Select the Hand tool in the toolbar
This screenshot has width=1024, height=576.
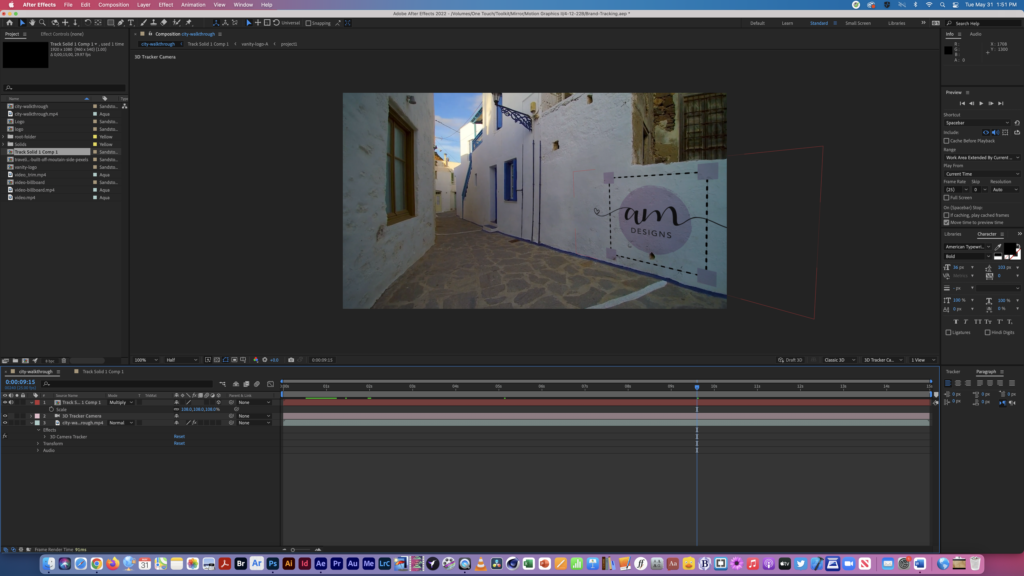[x=32, y=23]
